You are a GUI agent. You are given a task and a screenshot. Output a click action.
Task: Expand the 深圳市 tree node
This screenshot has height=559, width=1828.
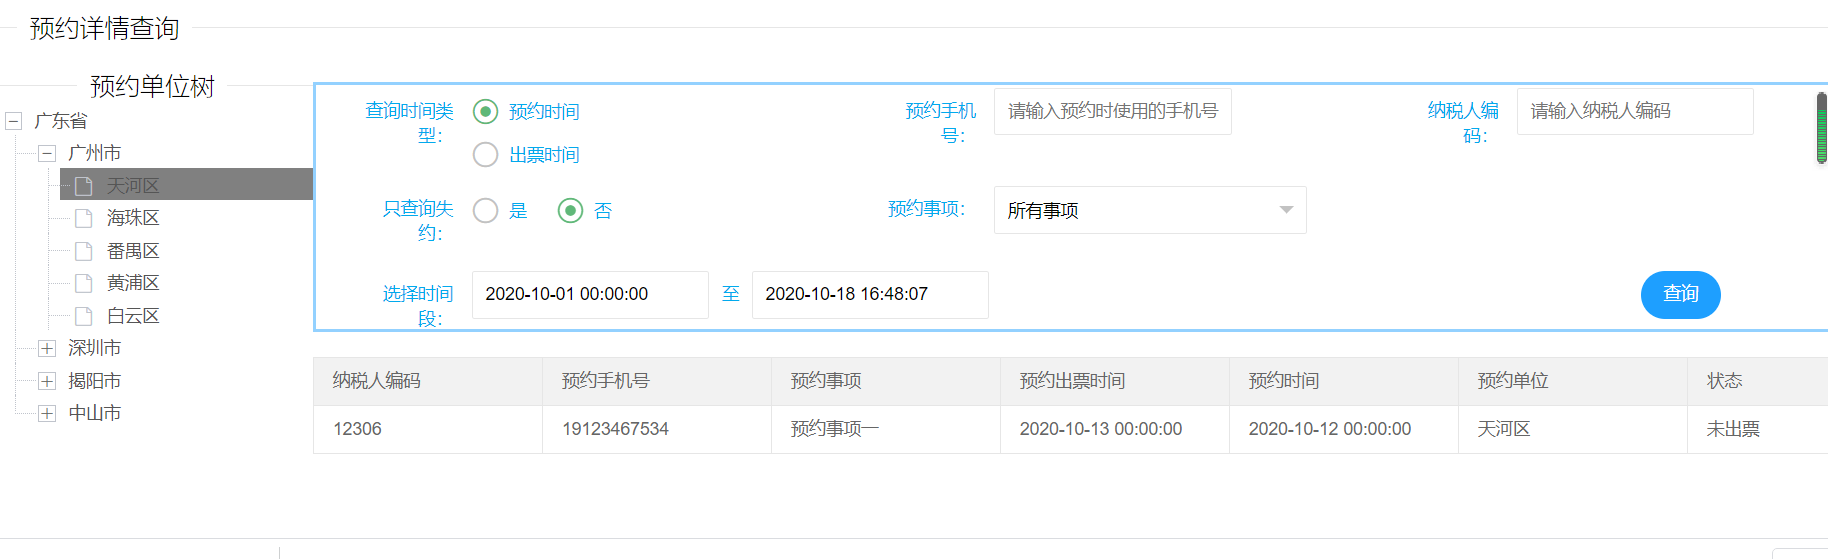(46, 348)
